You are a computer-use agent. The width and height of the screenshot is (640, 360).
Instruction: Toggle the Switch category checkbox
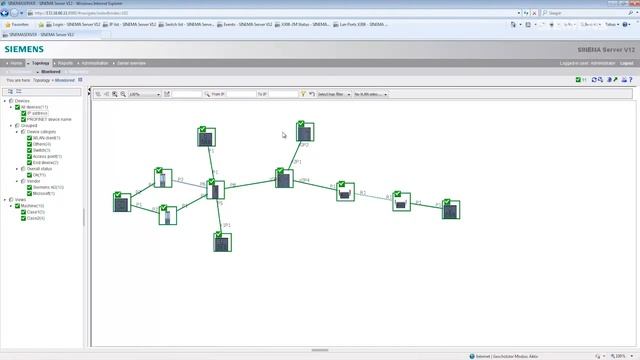click(29, 150)
